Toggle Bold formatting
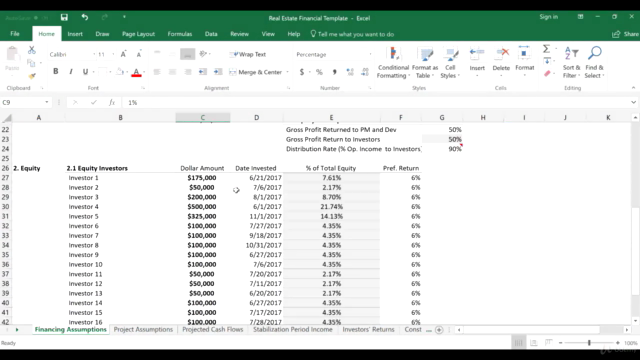Viewport: 640px width, 360px height. [x=56, y=71]
